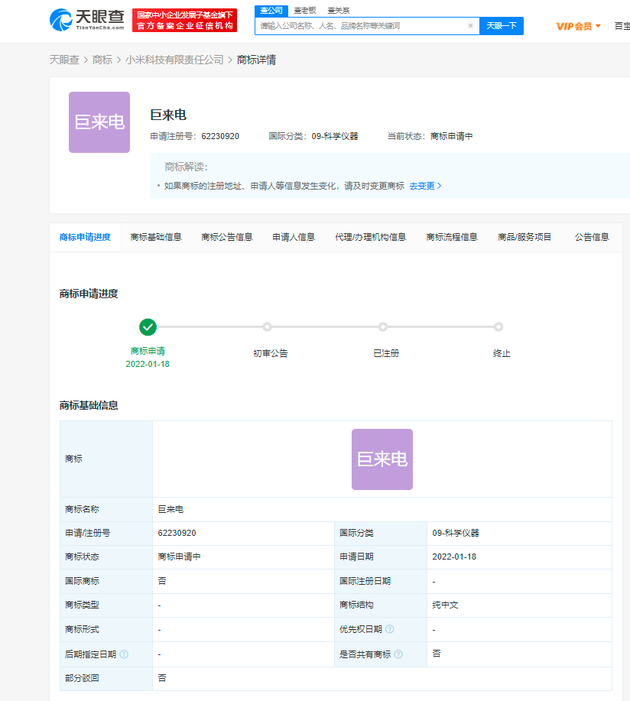This screenshot has width=630, height=701.
Task: Click the 2022-01-18 date under 商标申请 step
Action: 148,364
